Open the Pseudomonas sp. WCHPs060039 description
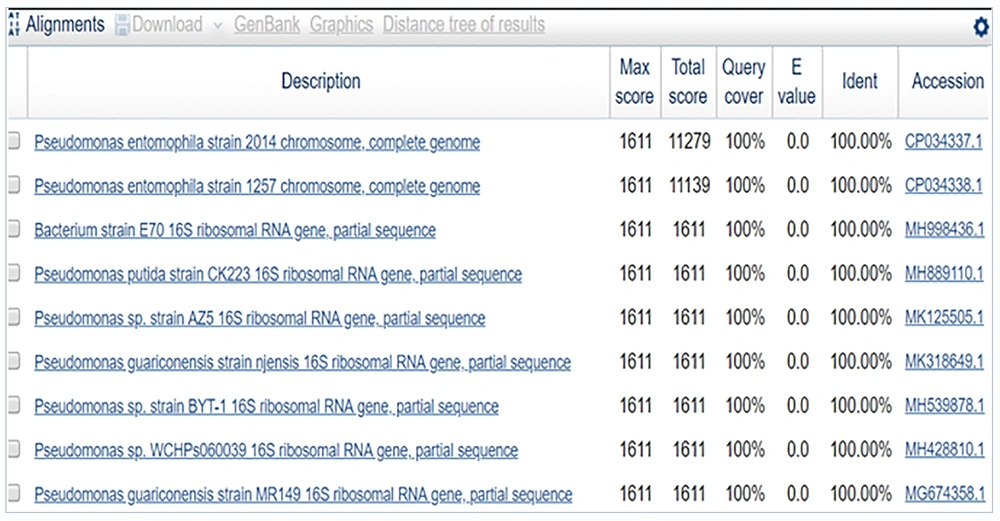 276,451
